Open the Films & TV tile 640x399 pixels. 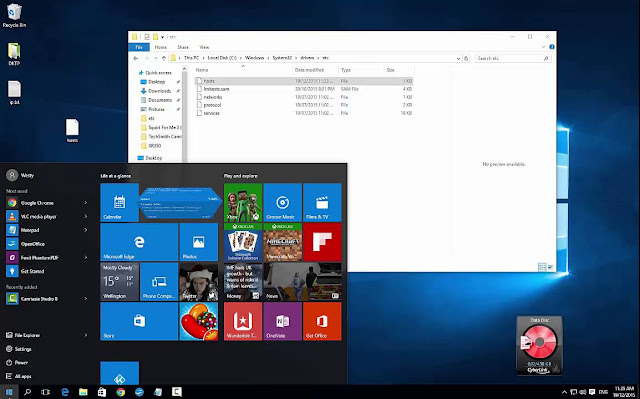pos(322,202)
